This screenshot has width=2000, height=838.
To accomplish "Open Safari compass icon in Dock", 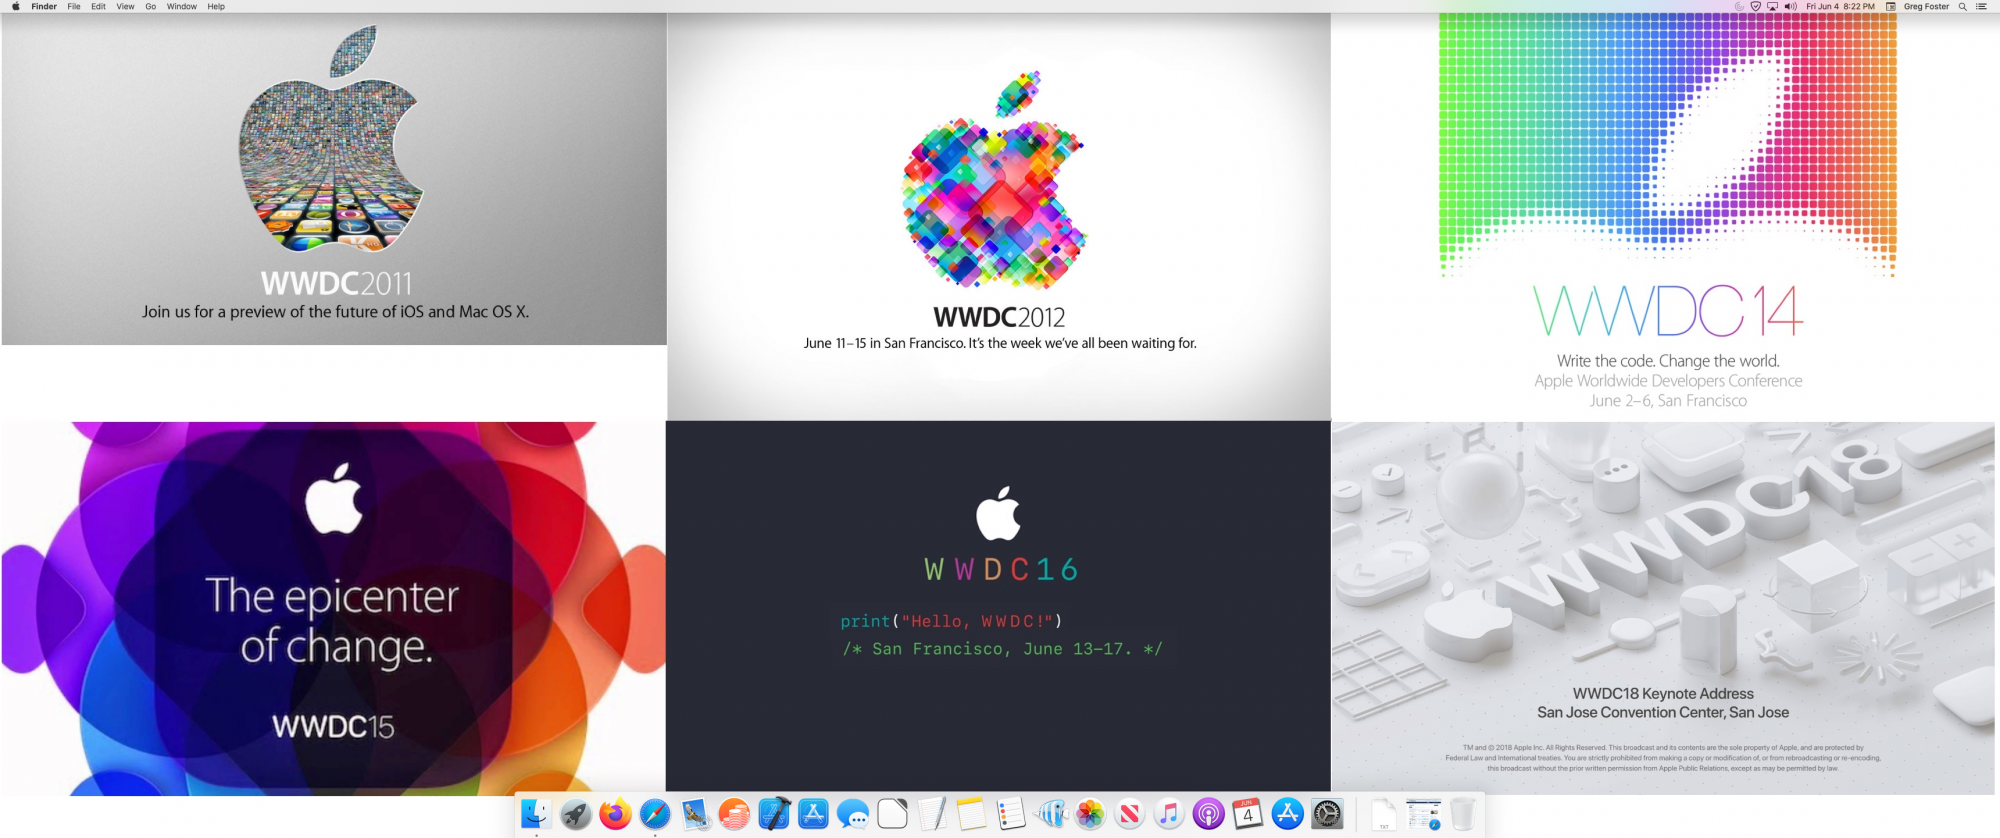I will (x=655, y=814).
